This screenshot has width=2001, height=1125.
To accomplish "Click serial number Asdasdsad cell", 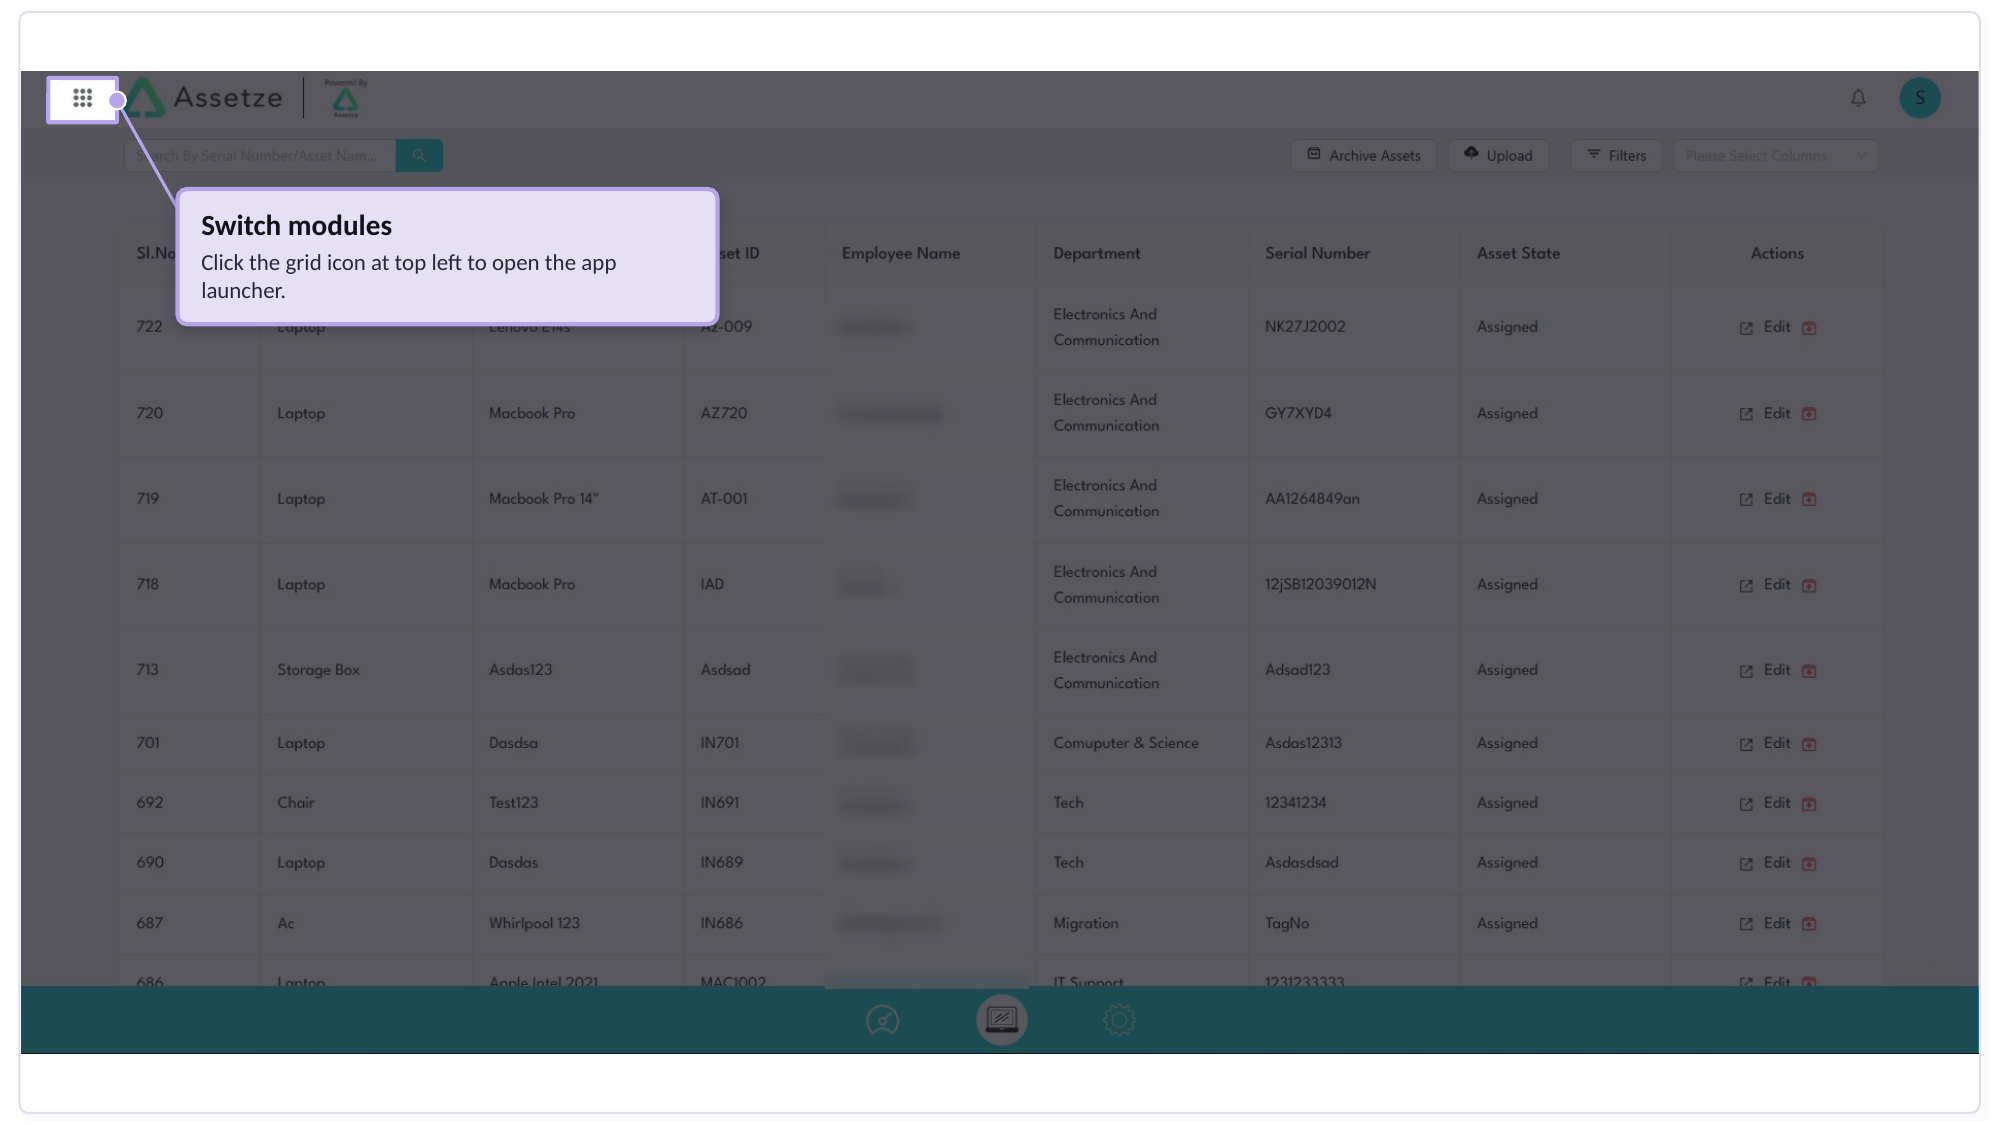I will coord(1301,862).
